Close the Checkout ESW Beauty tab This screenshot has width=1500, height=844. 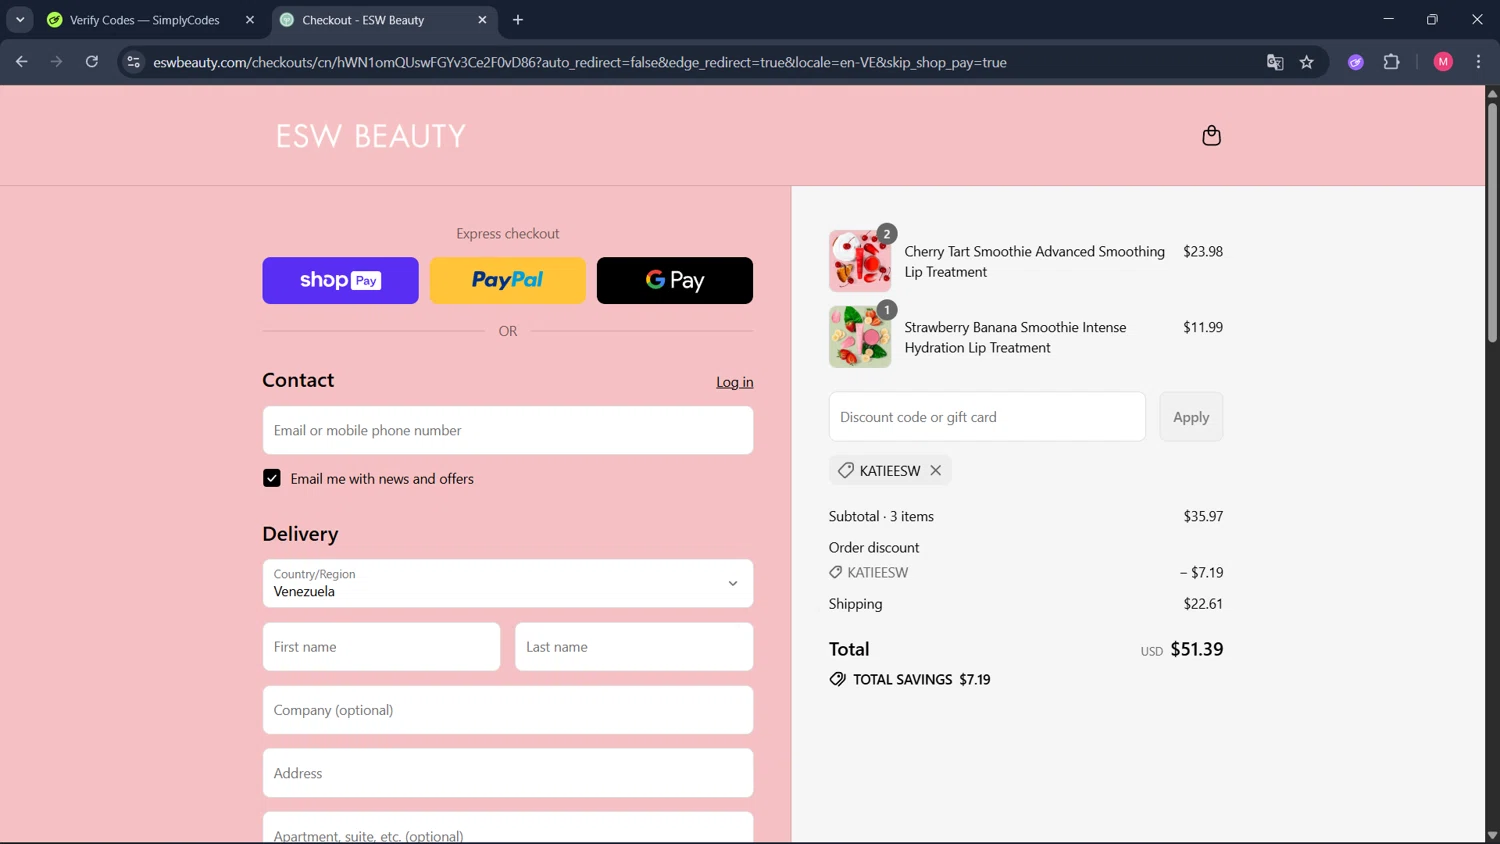pos(482,20)
